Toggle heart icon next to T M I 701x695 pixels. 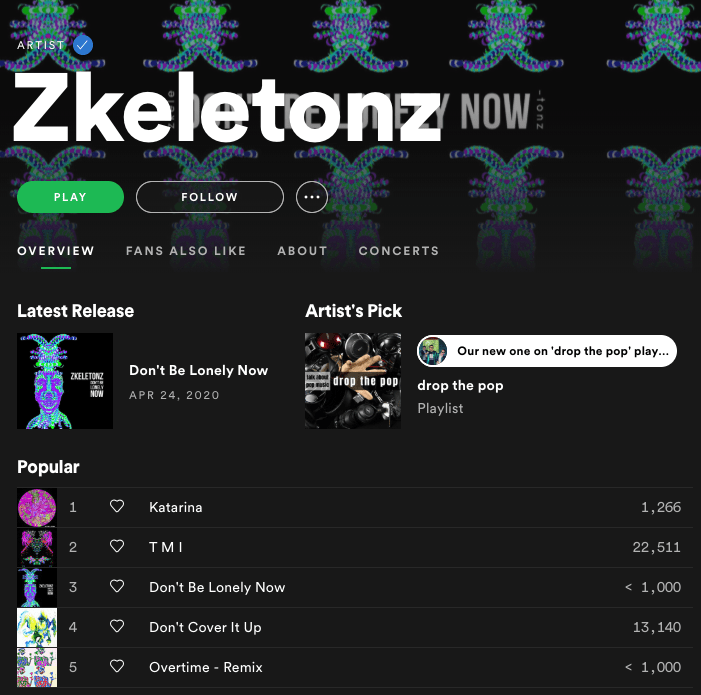pyautogui.click(x=117, y=546)
